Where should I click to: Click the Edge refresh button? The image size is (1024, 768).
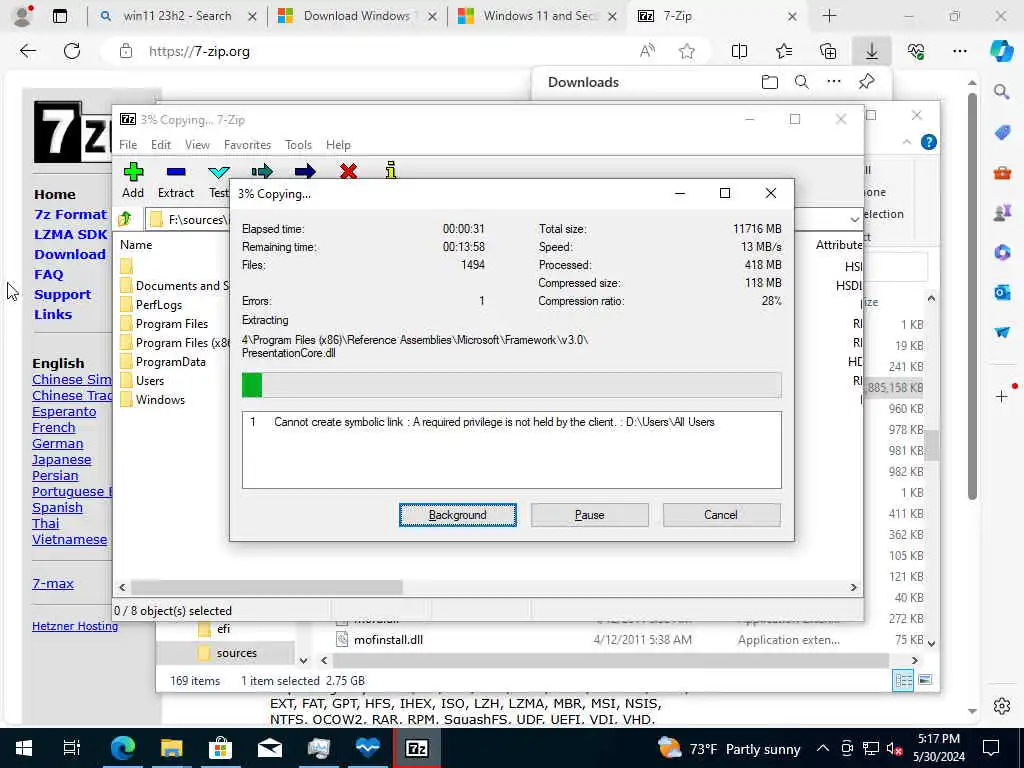pyautogui.click(x=72, y=51)
